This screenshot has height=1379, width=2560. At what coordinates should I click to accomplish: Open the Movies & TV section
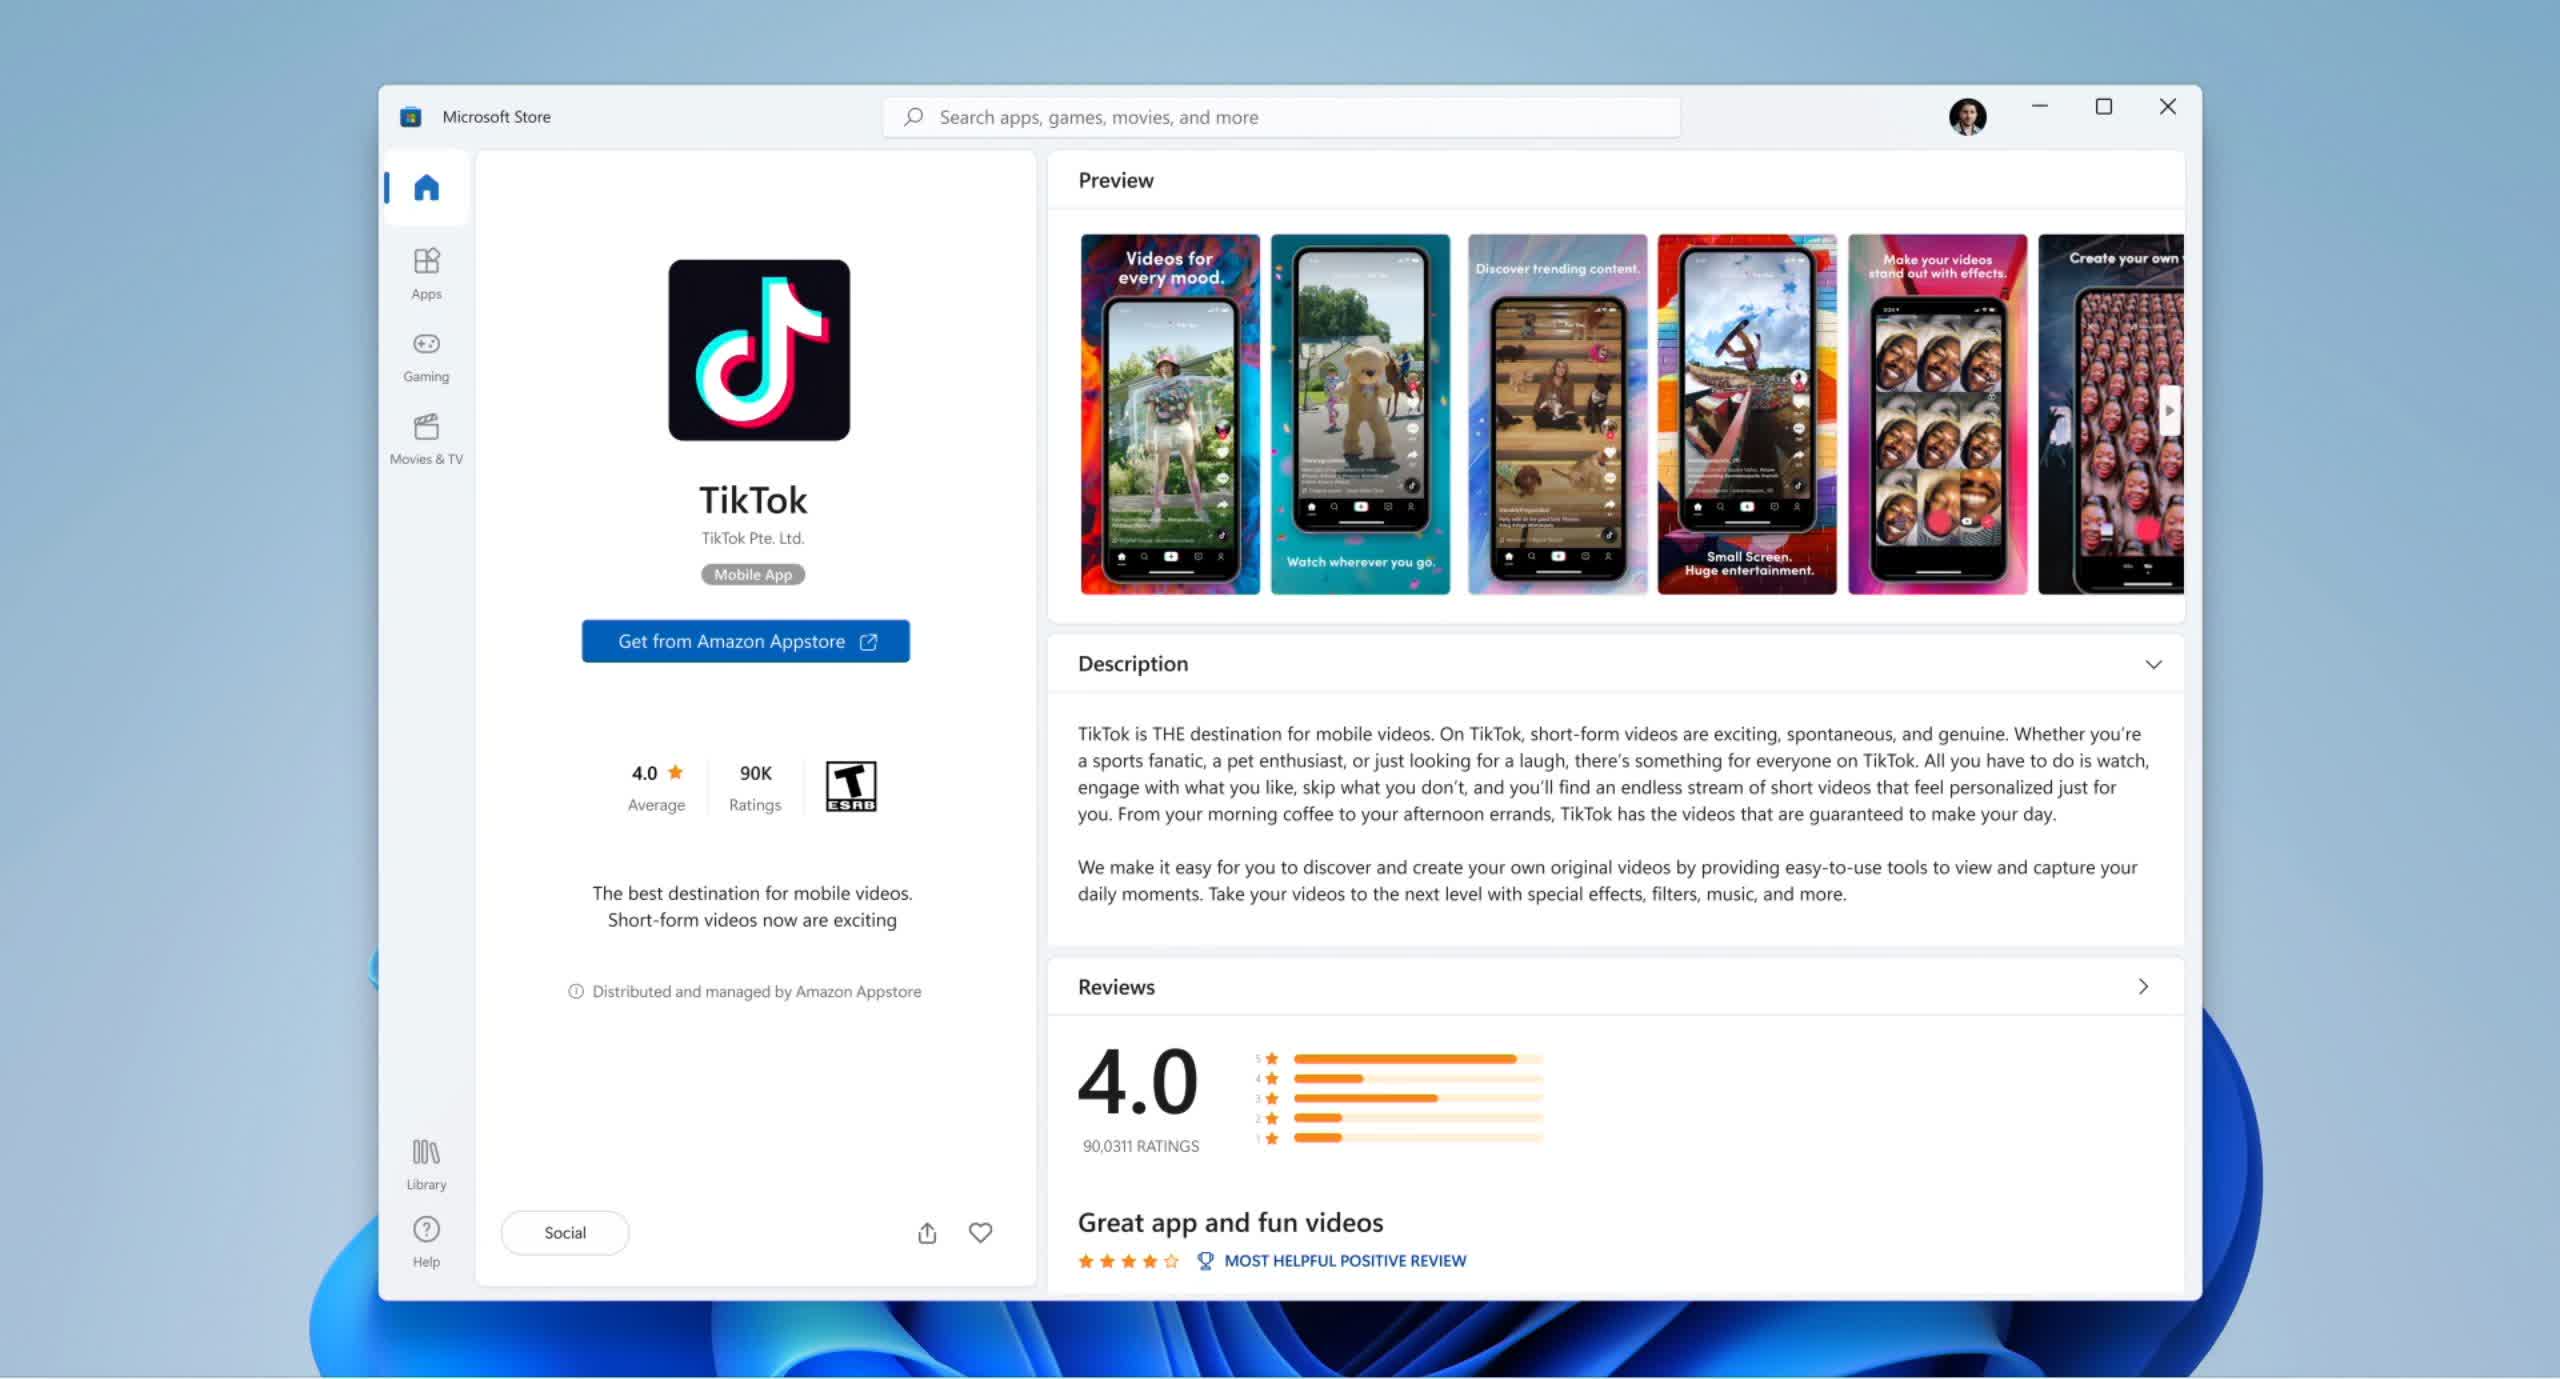pos(426,439)
